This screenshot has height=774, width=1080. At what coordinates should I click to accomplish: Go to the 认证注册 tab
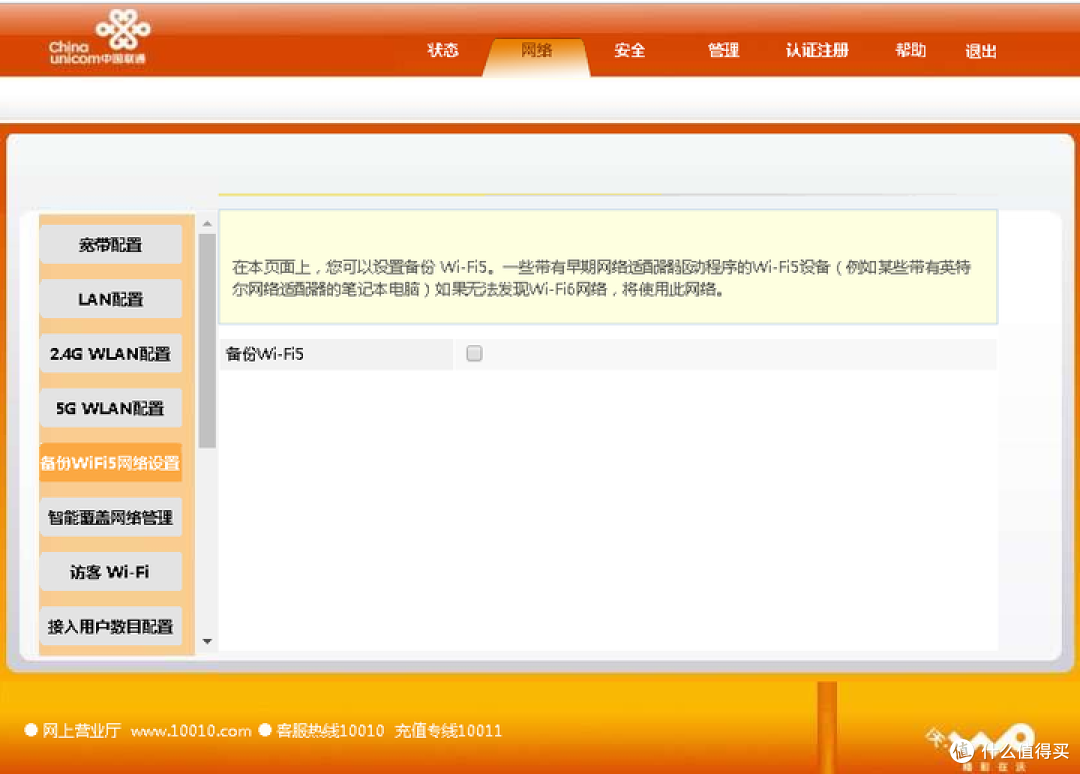tap(817, 50)
